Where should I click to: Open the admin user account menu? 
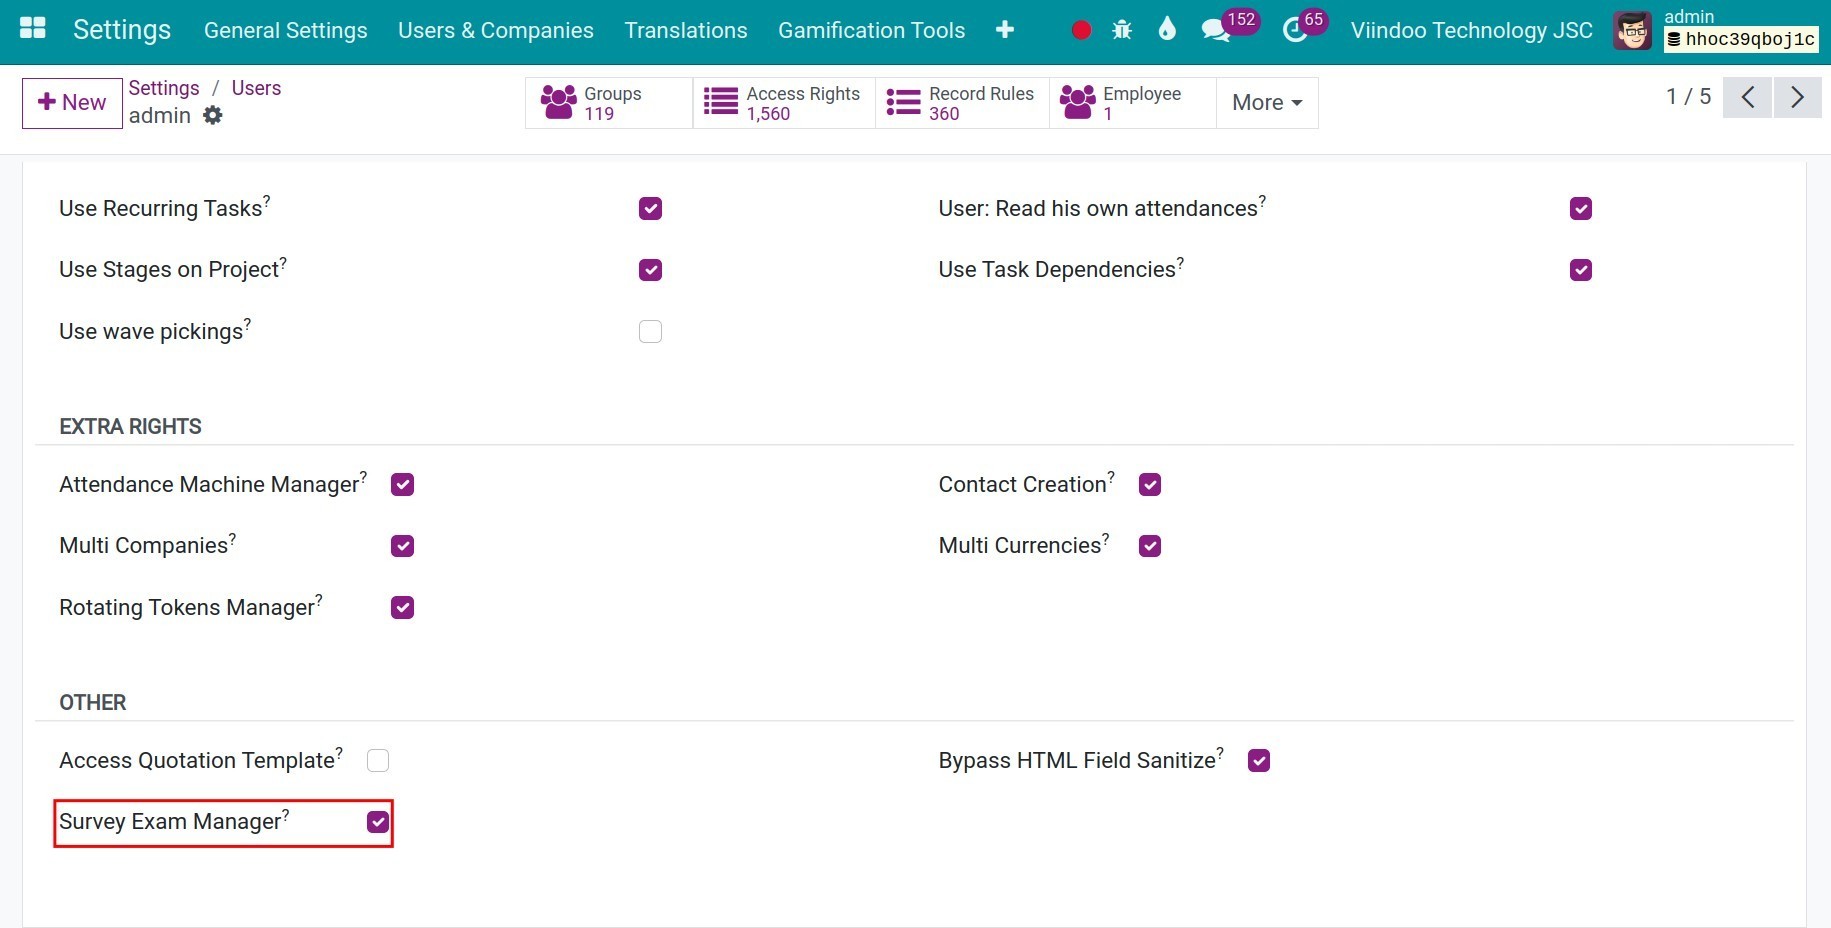tap(1717, 30)
